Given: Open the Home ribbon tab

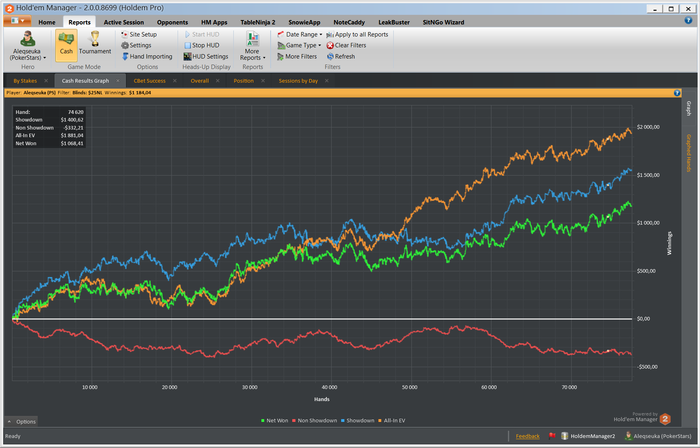Looking at the screenshot, I should pyautogui.click(x=47, y=22).
